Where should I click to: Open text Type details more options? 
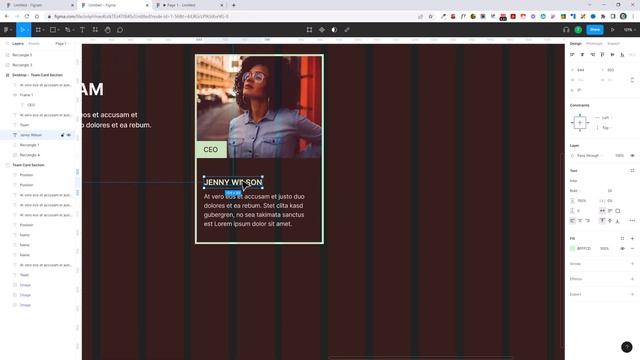click(x=632, y=221)
